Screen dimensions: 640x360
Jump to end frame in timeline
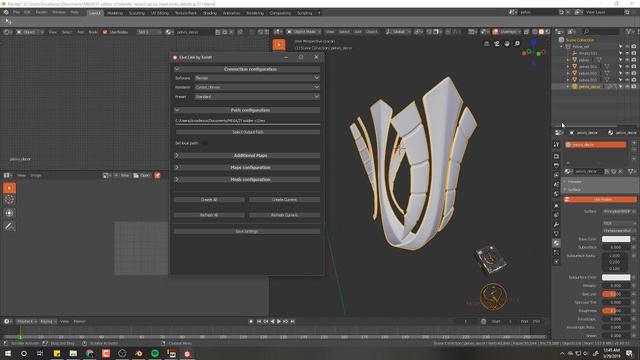tap(293, 322)
